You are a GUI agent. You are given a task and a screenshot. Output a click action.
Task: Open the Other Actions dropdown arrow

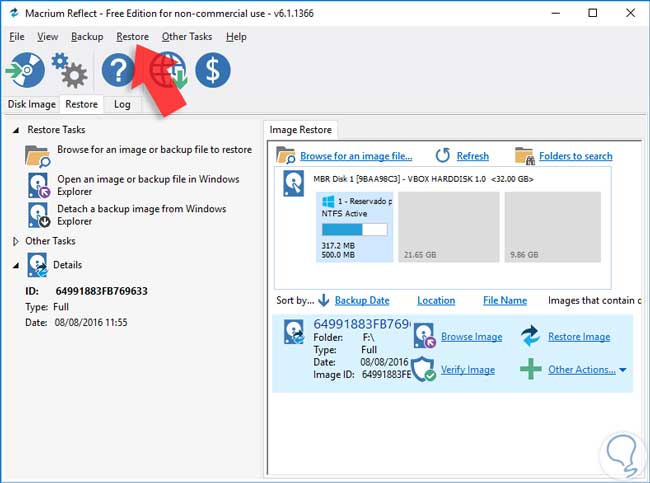coord(623,370)
